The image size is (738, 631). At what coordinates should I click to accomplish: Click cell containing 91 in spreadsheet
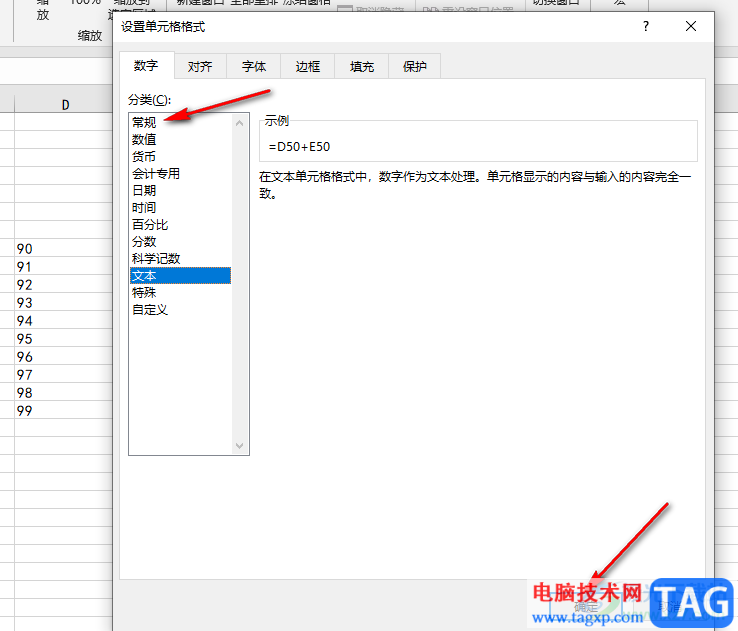pyautogui.click(x=64, y=266)
